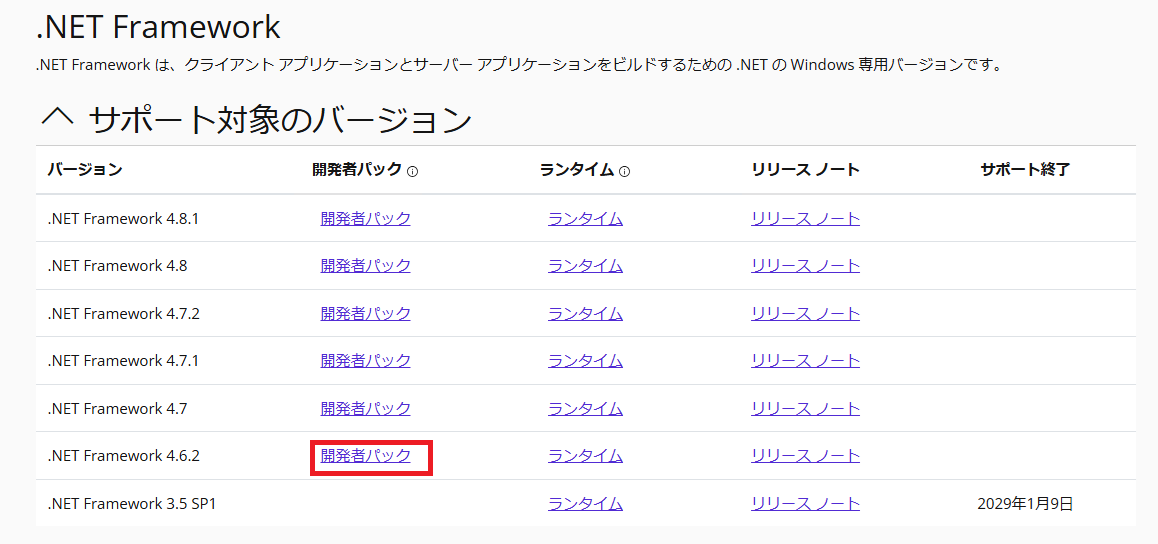The width and height of the screenshot is (1158, 544).
Task: Open ランタイム for .NET Framework 3.5 SP1
Action: click(585, 503)
